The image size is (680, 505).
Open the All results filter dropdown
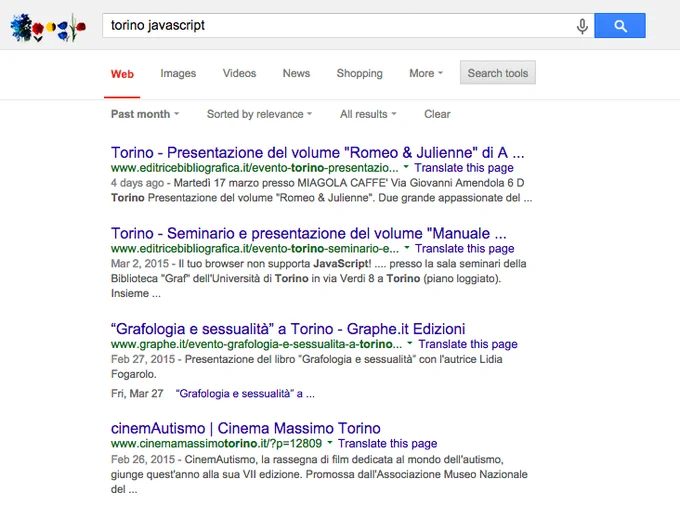(x=368, y=114)
